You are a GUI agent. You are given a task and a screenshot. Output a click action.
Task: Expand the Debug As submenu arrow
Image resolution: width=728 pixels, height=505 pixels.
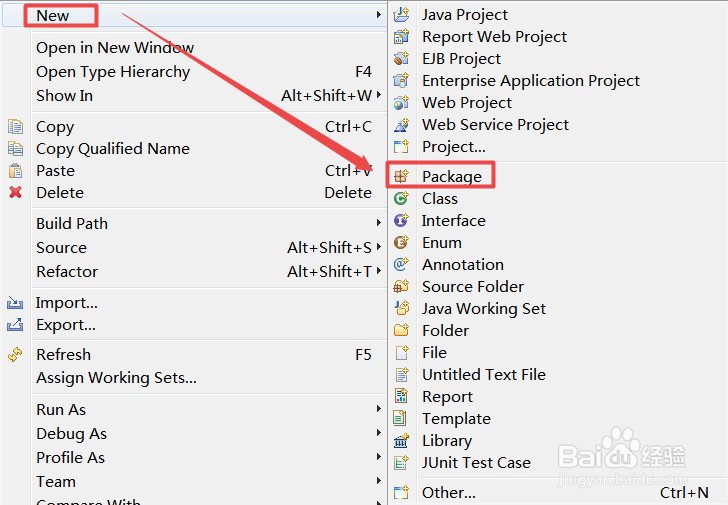379,434
